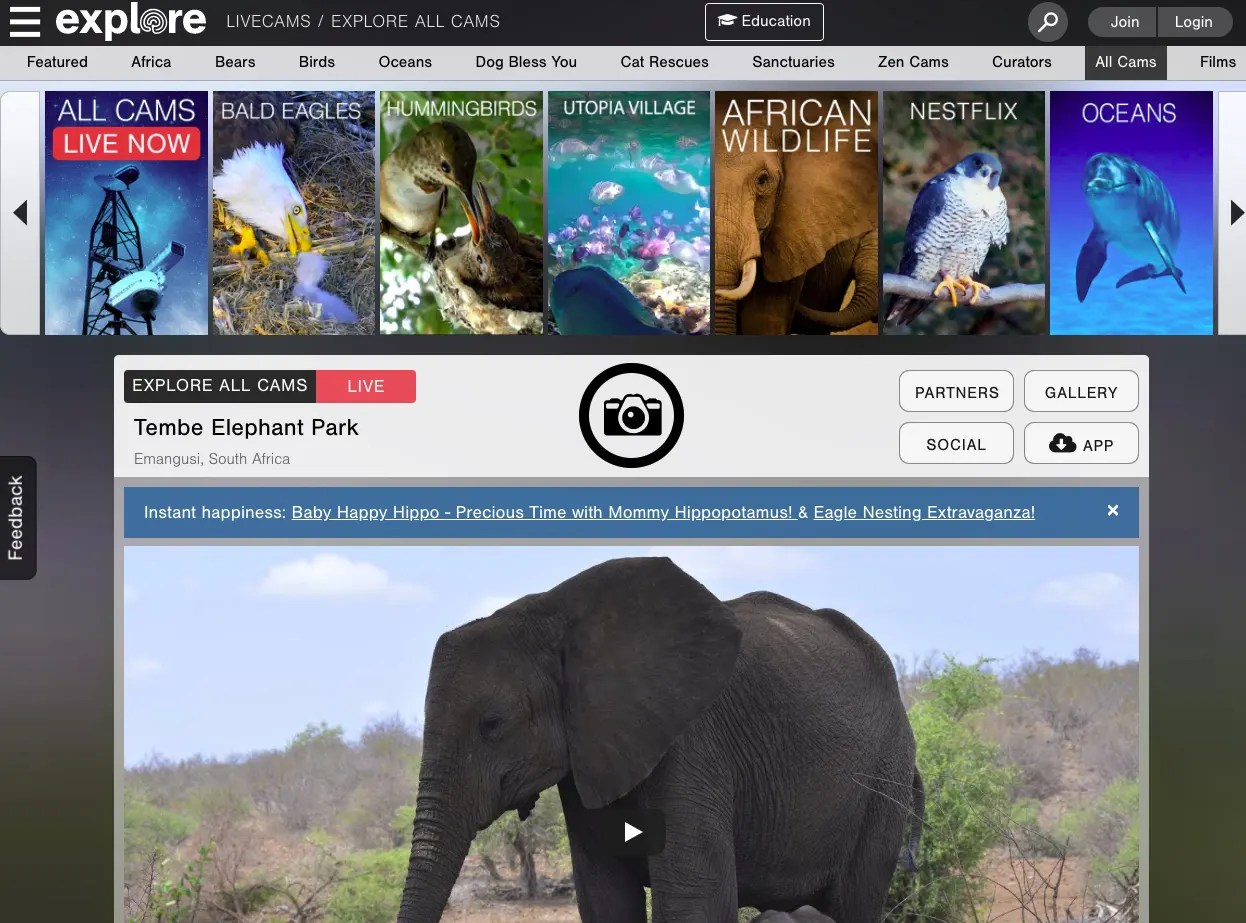Dismiss the Instant happiness banner
Viewport: 1246px width, 923px height.
pyautogui.click(x=1112, y=510)
